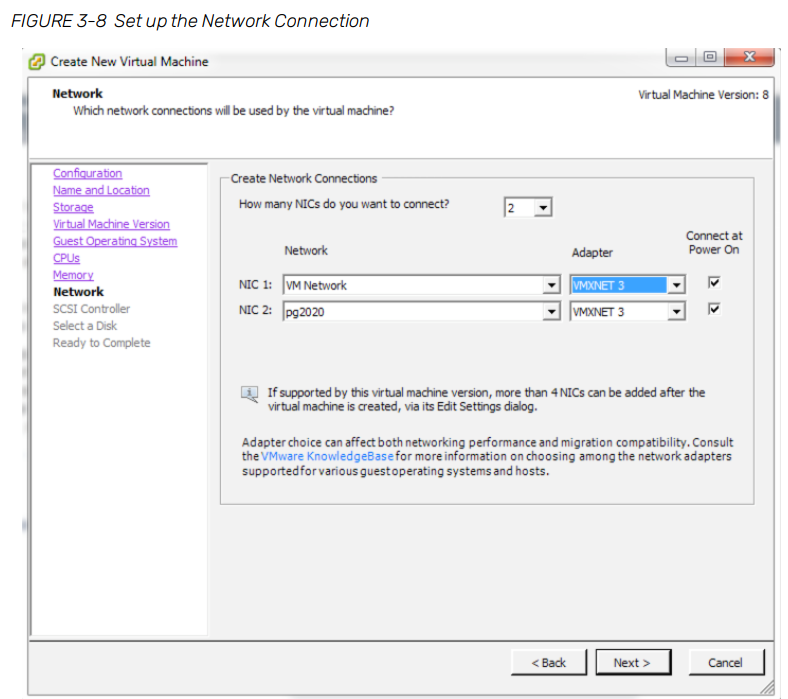This screenshot has width=788, height=699.
Task: Minimize the Create New Virtual Machine window
Action: [x=681, y=58]
